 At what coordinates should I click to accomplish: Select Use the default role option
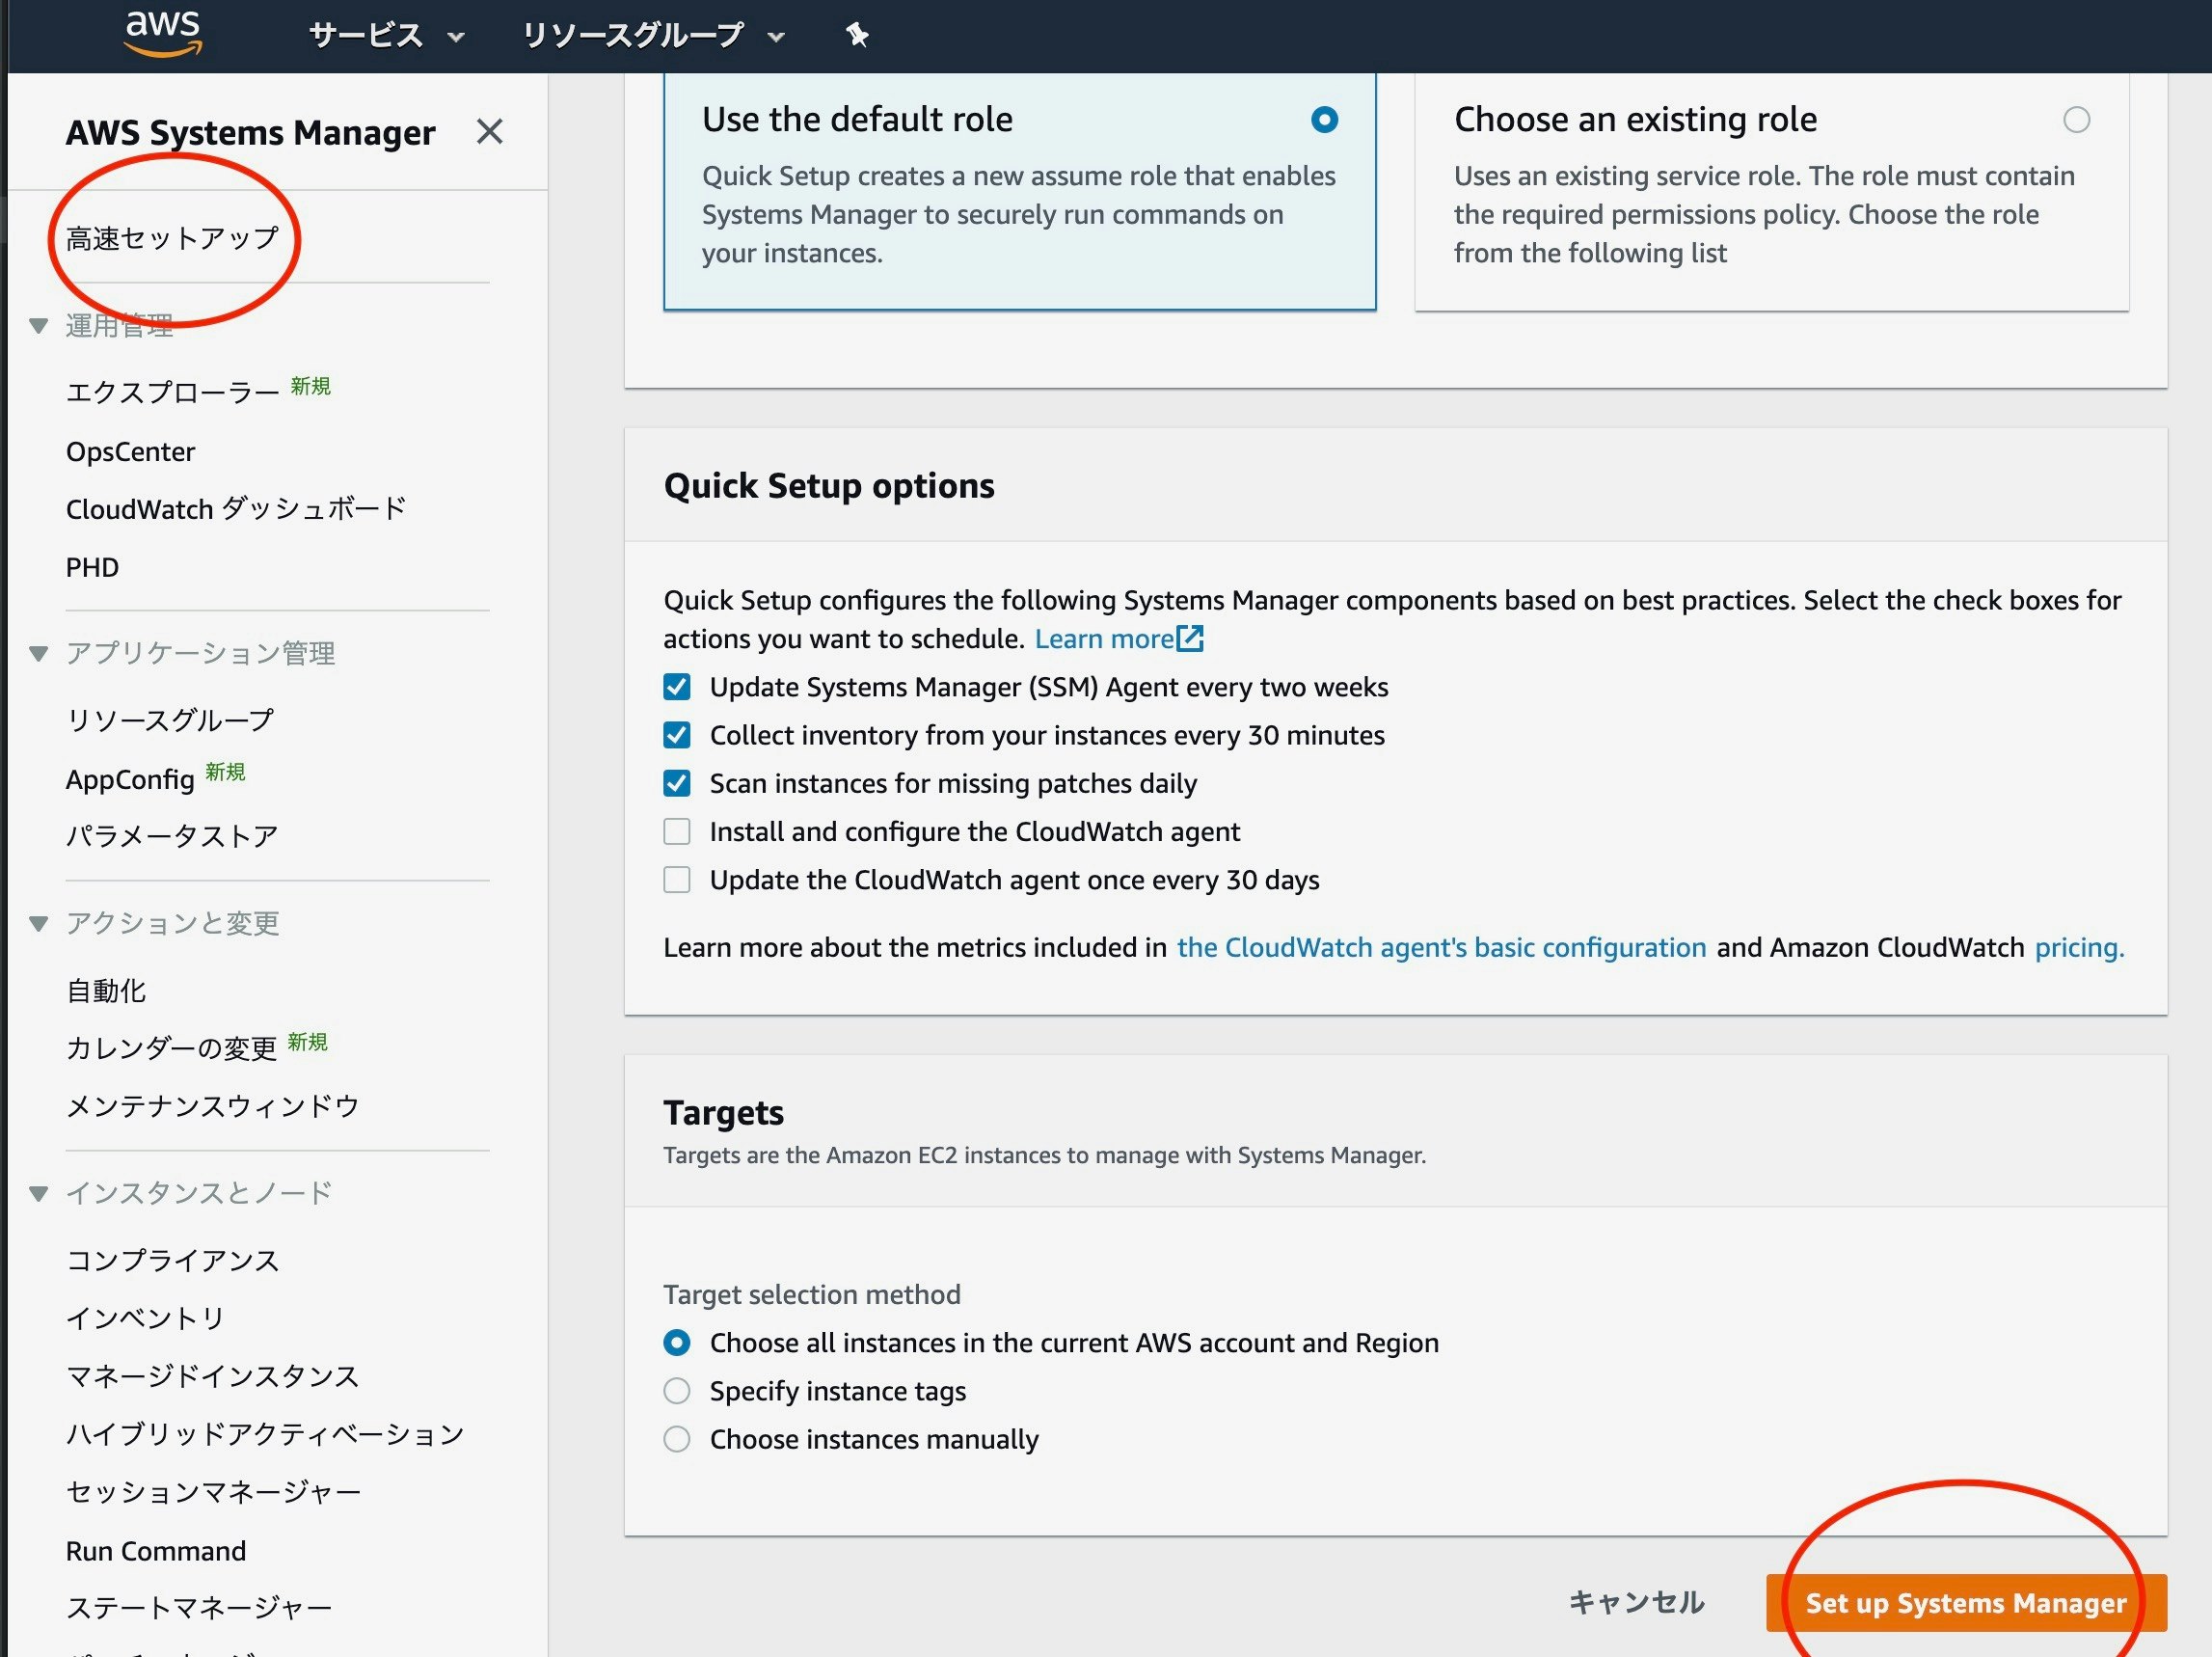(x=1324, y=120)
